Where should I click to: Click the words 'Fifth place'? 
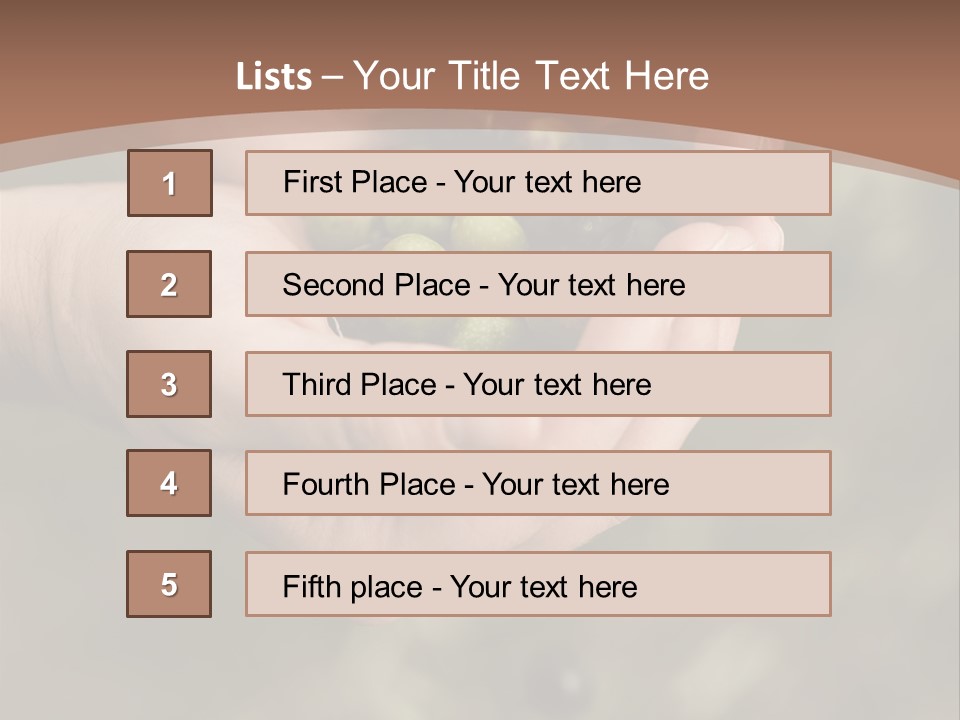[x=353, y=586]
